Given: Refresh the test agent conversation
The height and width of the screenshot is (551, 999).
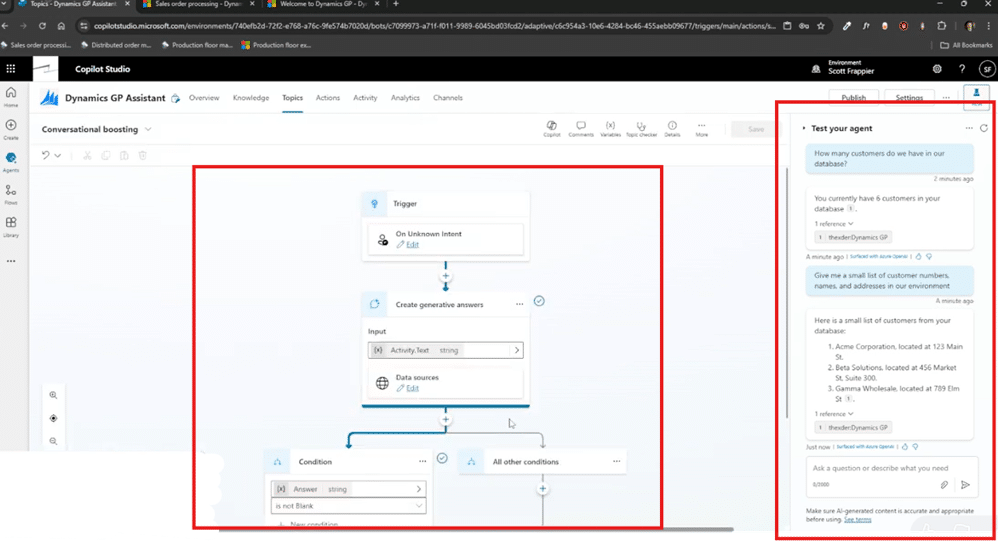Looking at the screenshot, I should tap(984, 128).
